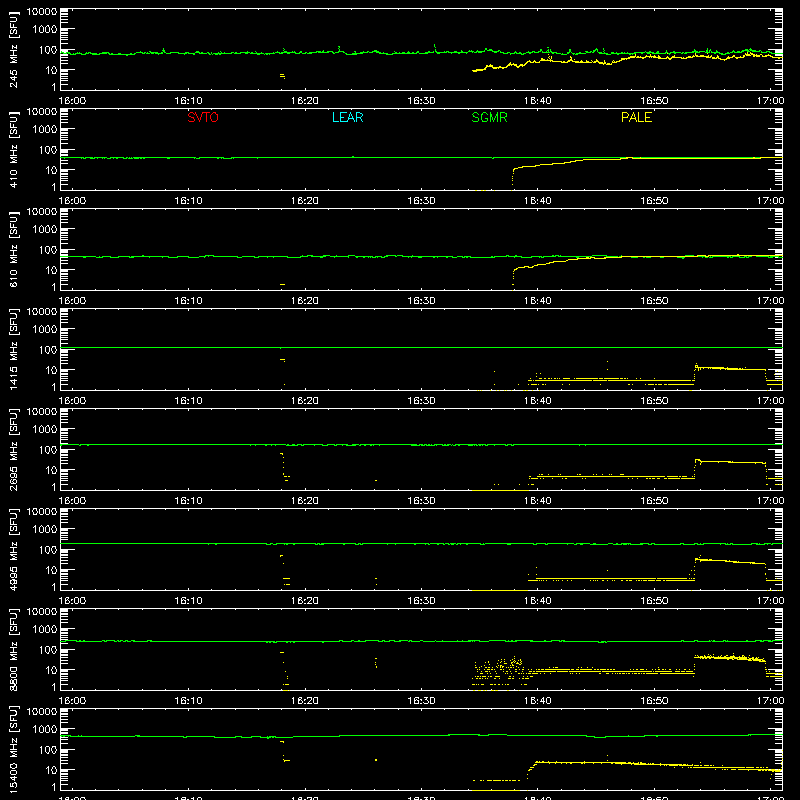Click the 16:00 tick label of 8800 MHz plot

click(72, 701)
